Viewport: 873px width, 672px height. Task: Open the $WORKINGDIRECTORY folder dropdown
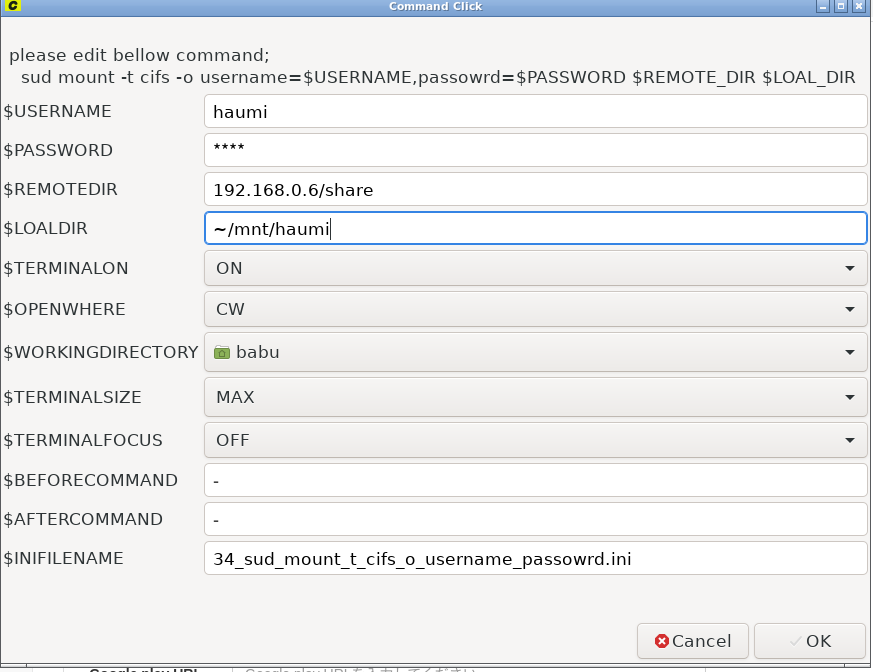(535, 352)
